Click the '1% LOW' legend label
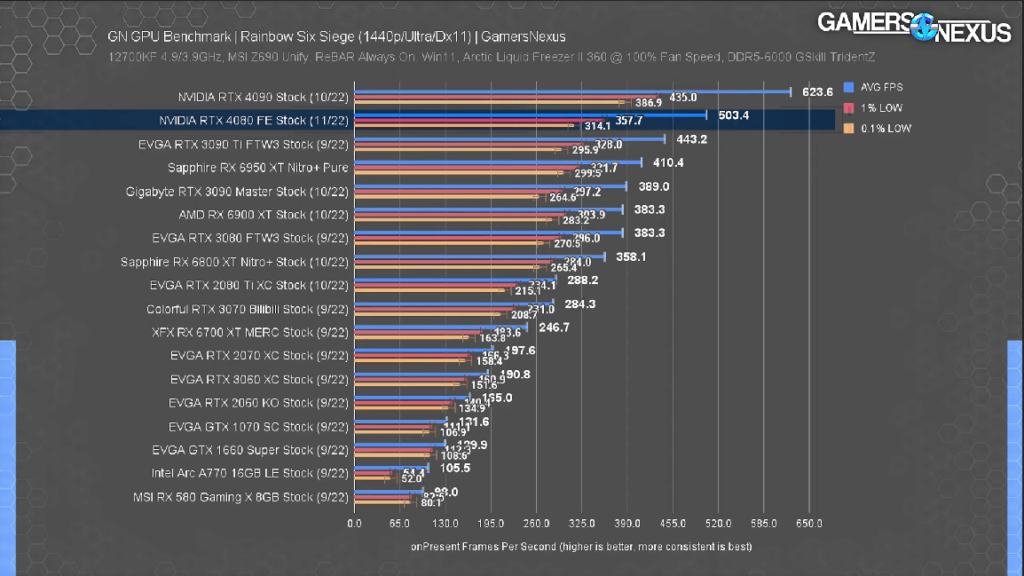Screen dimensions: 1024x576 (880, 108)
